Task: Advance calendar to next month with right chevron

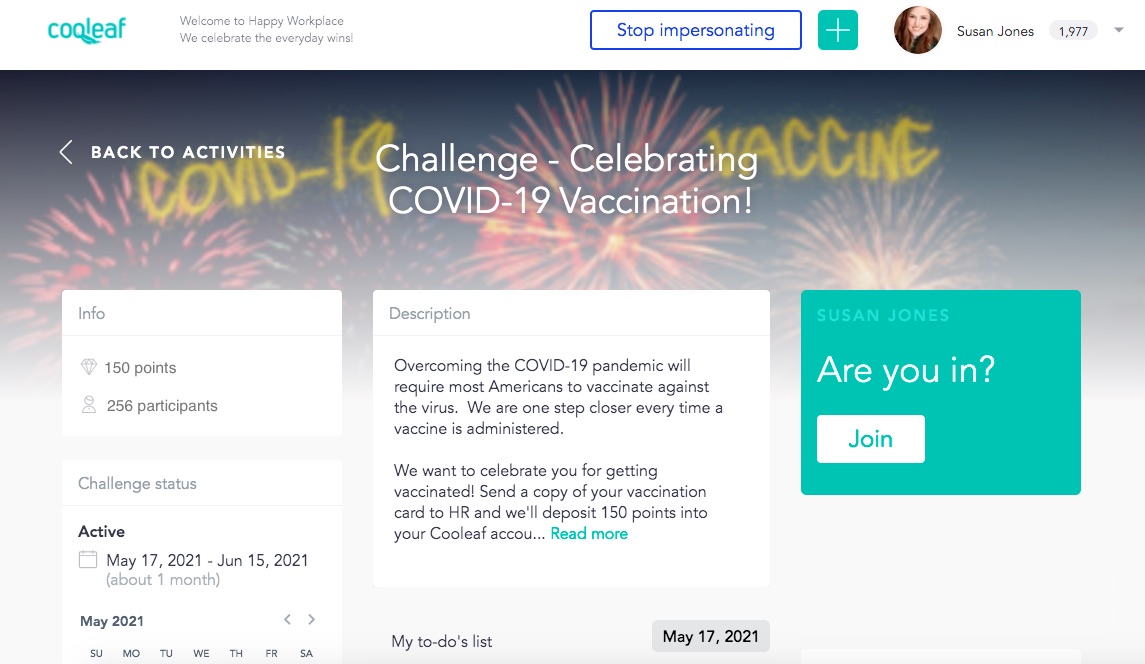Action: (x=311, y=619)
